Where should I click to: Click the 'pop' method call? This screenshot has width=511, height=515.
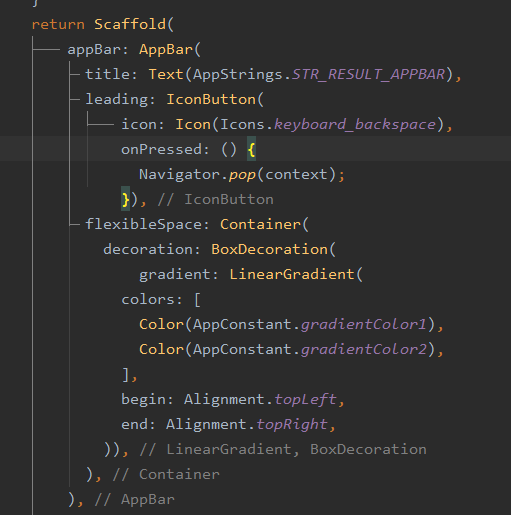click(x=242, y=175)
